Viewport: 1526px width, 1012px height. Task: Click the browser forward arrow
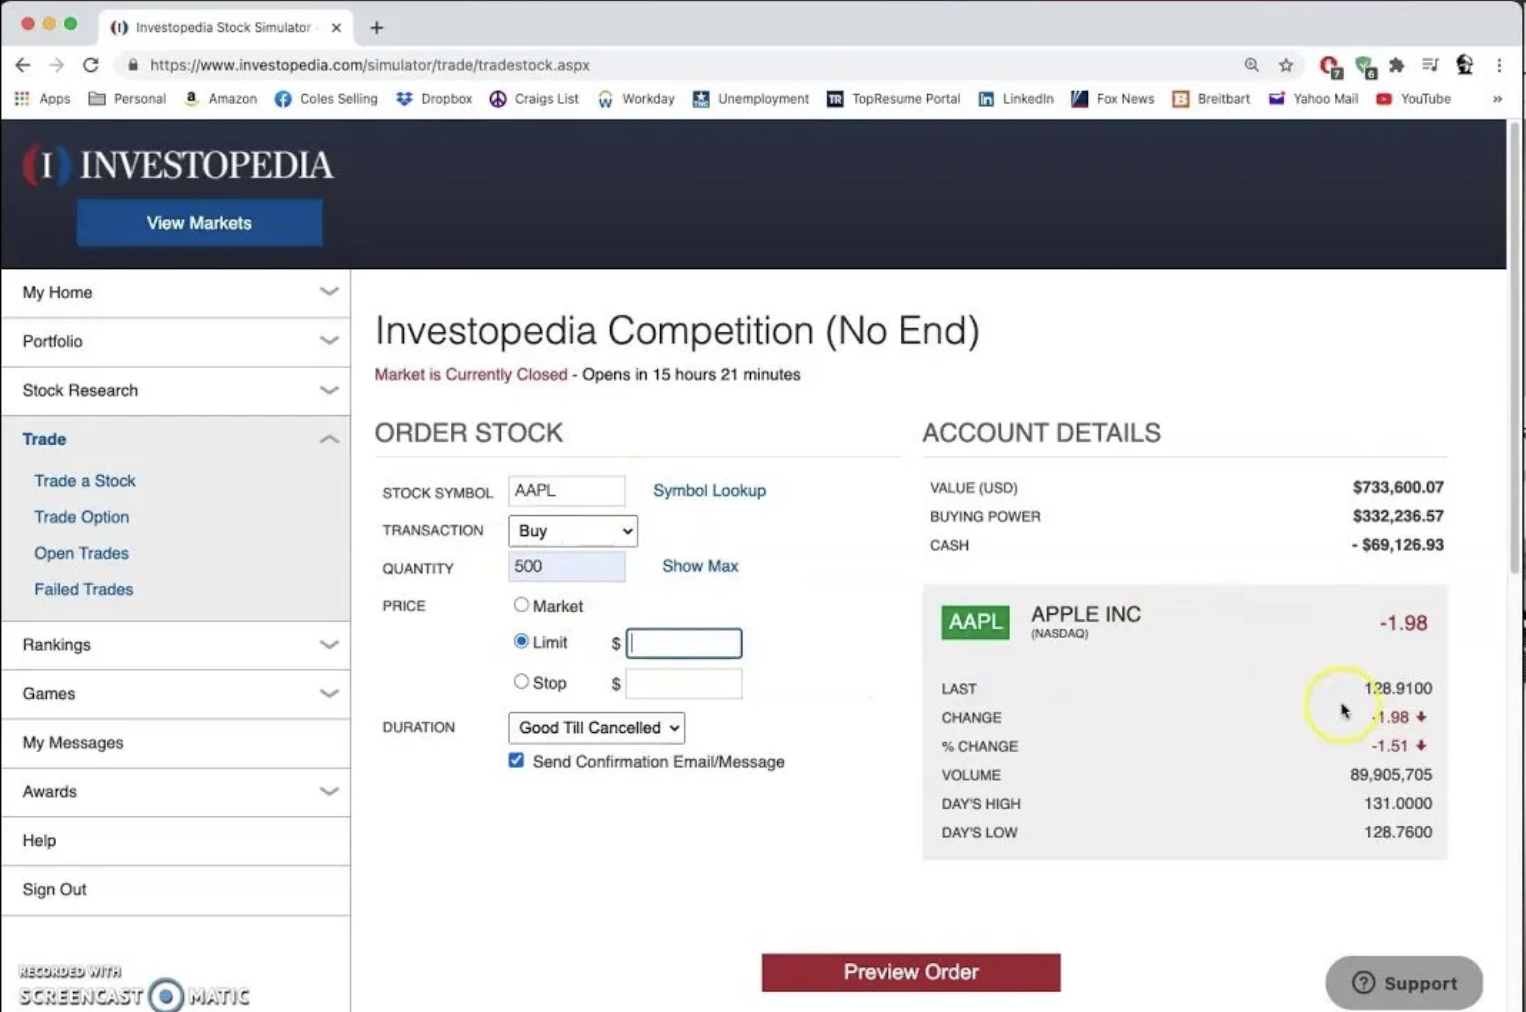tap(56, 65)
